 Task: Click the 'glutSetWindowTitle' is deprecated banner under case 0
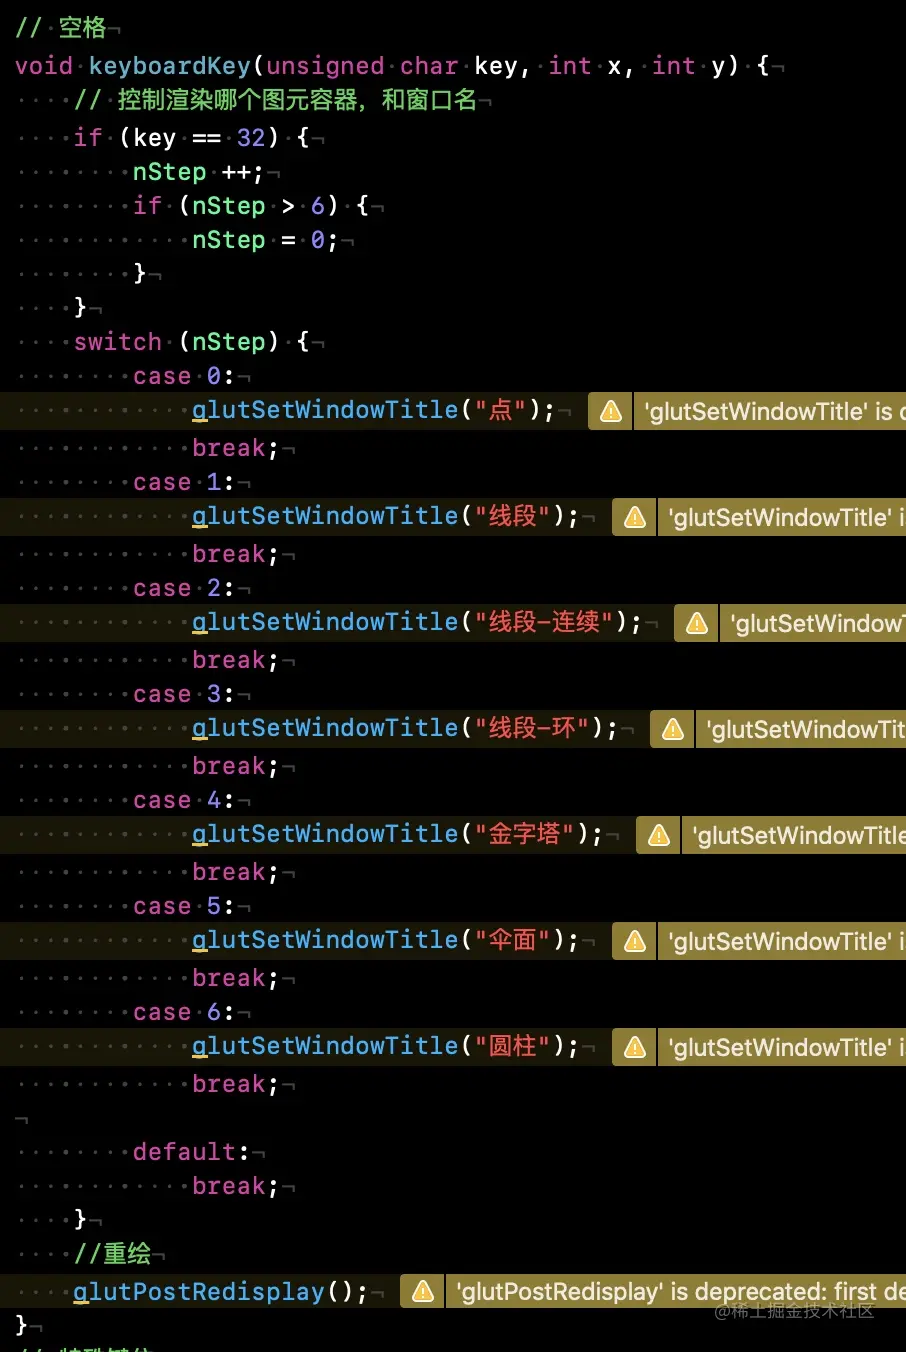pyautogui.click(x=770, y=411)
